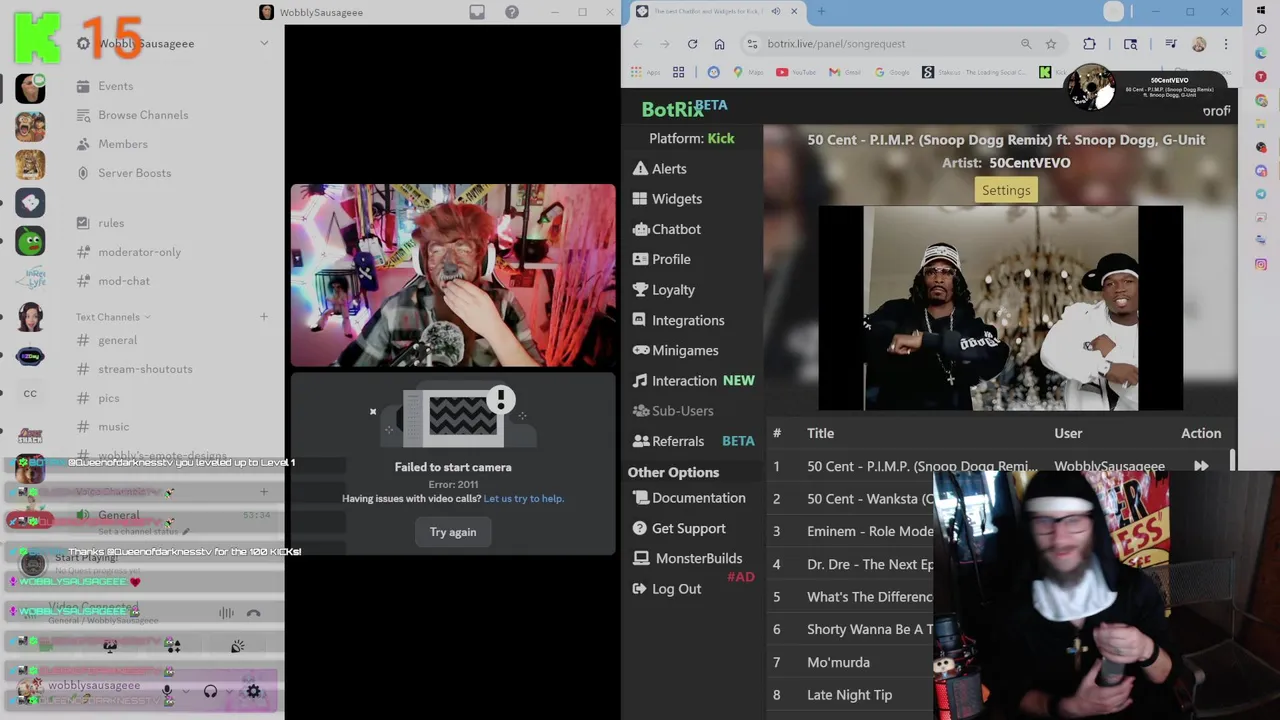Open Integrations in the BotRix menu
This screenshot has width=1280, height=720.
click(679, 320)
